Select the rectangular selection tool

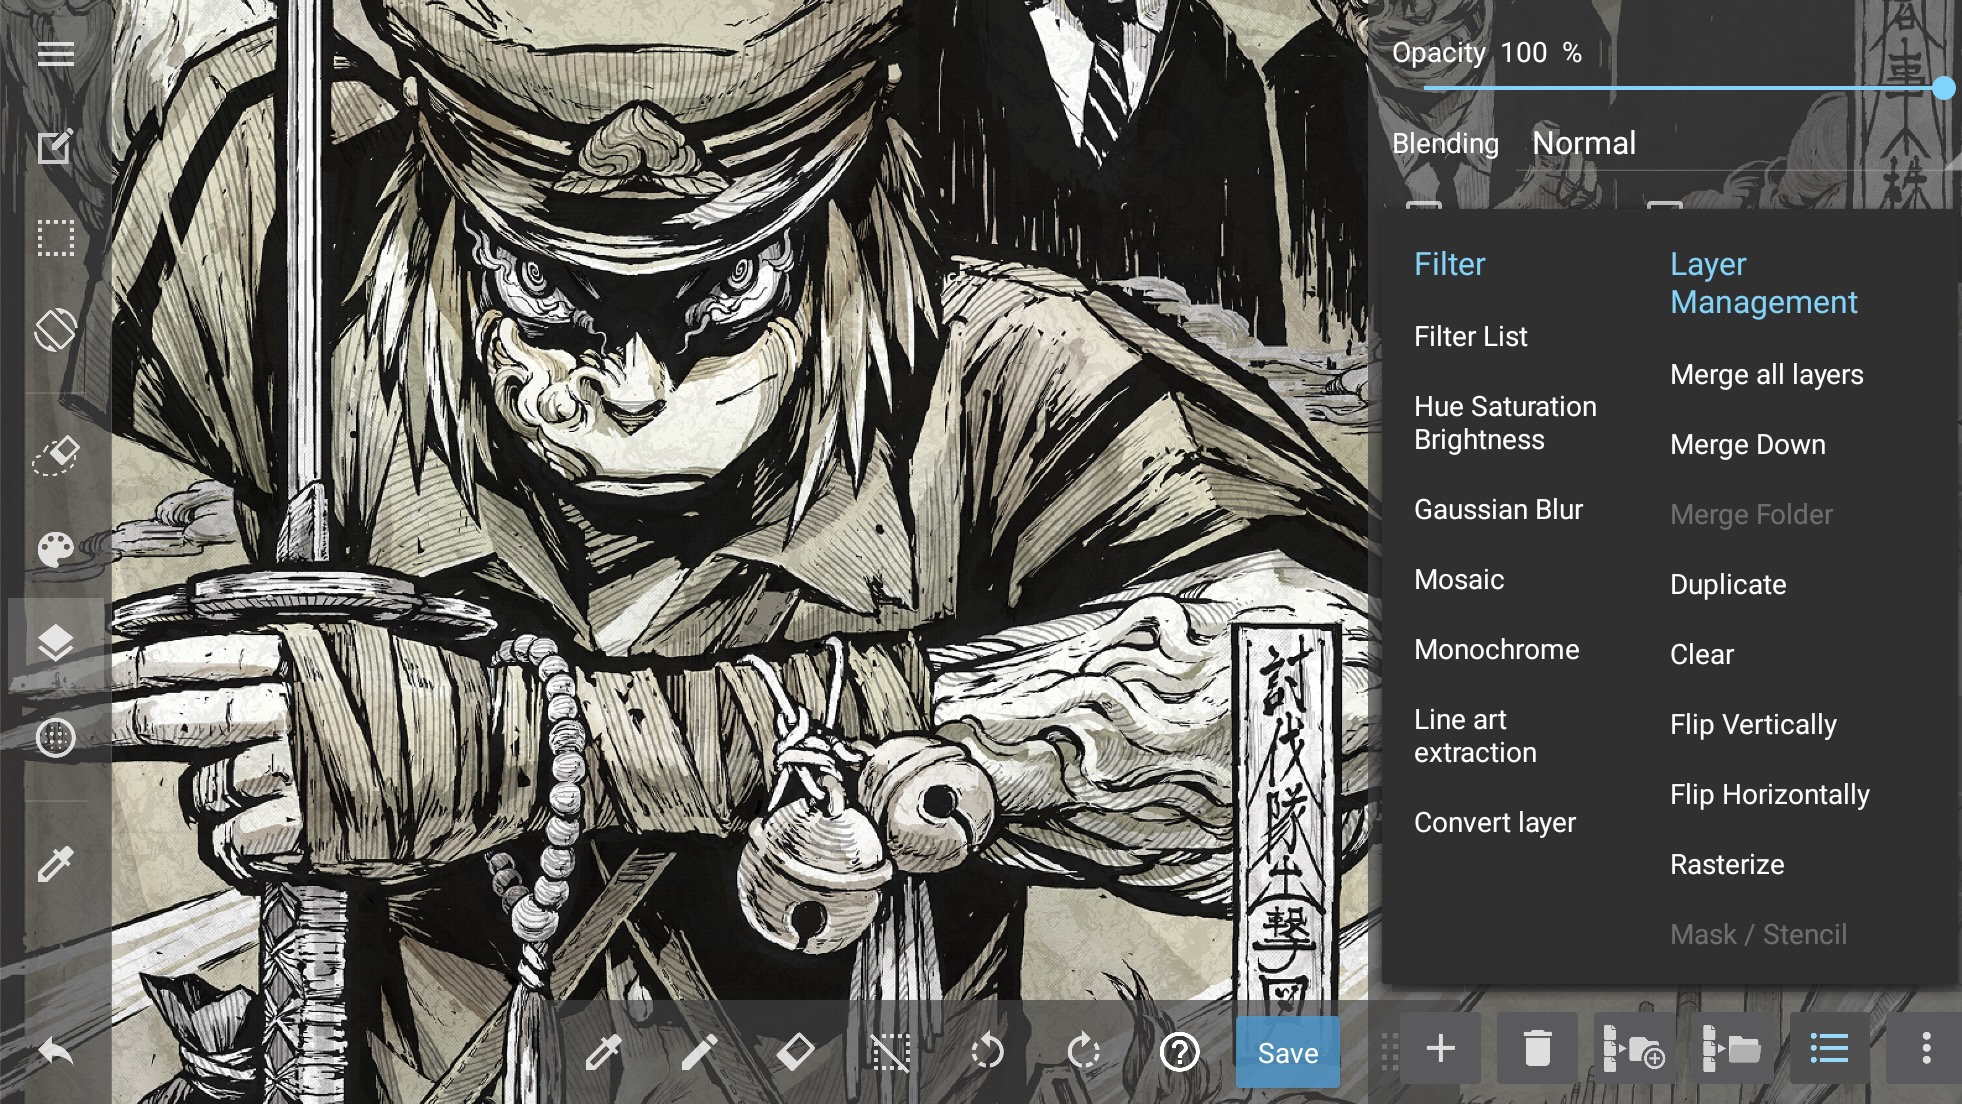coord(55,238)
